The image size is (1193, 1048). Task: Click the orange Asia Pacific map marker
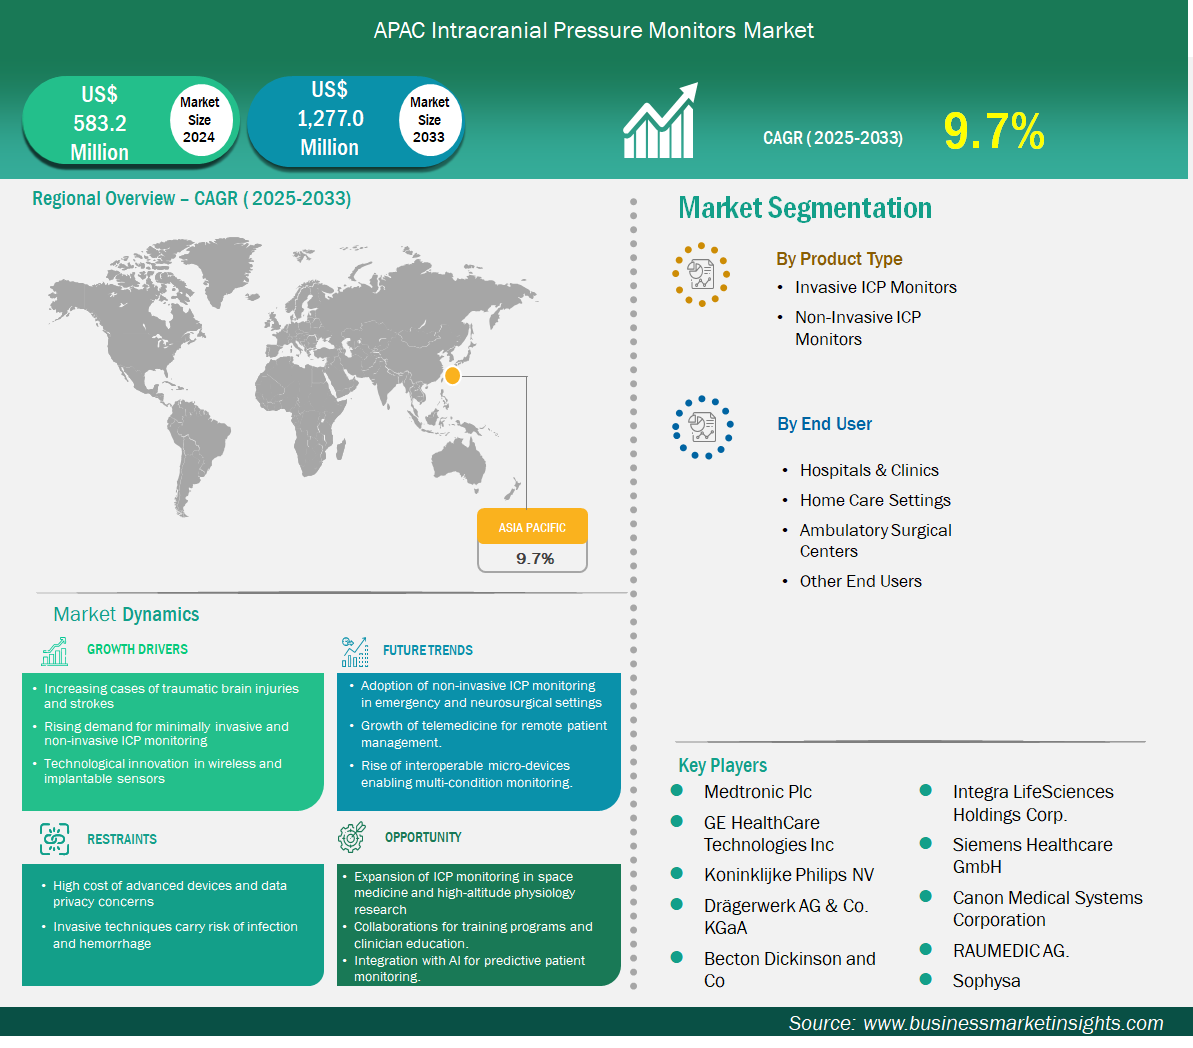pos(452,376)
